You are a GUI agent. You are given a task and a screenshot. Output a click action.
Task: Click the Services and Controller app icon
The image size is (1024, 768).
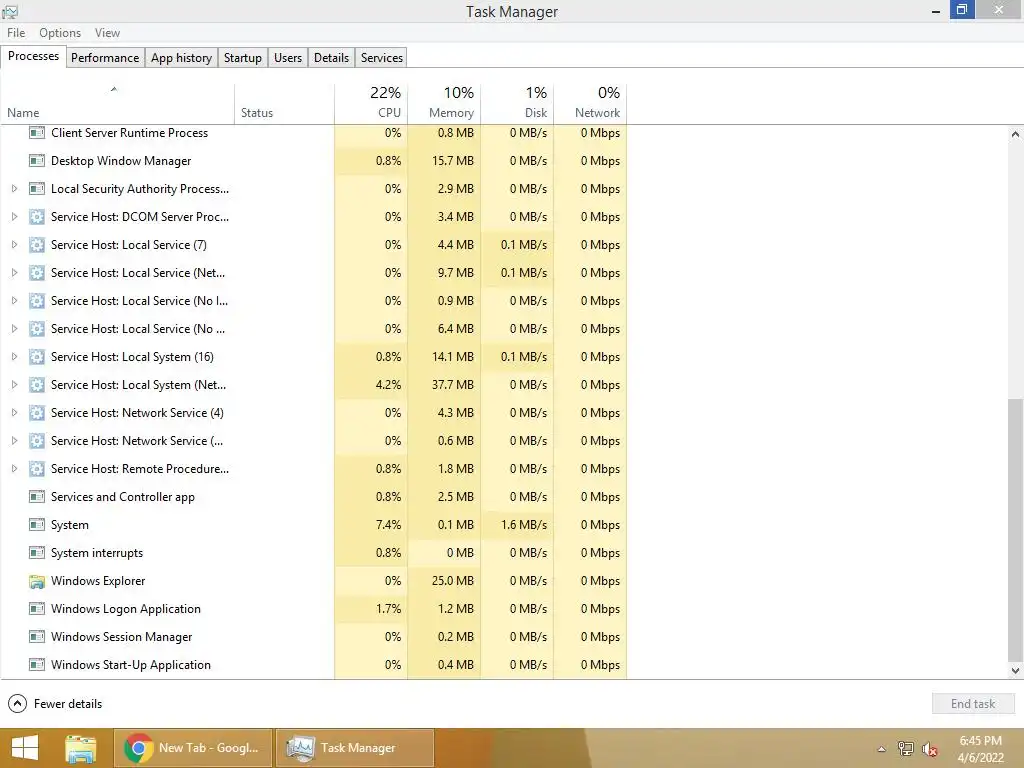37,497
